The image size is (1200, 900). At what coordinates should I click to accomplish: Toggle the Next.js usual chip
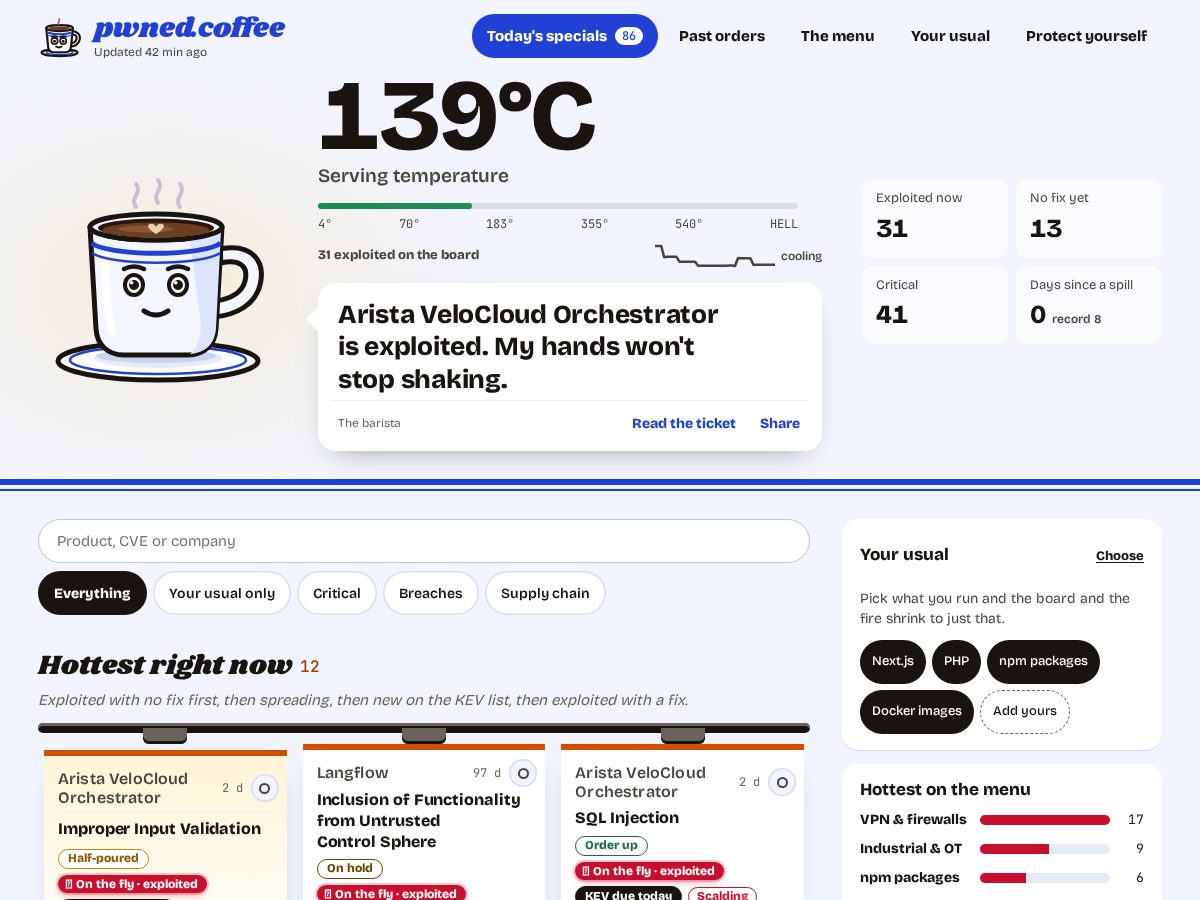(x=893, y=662)
